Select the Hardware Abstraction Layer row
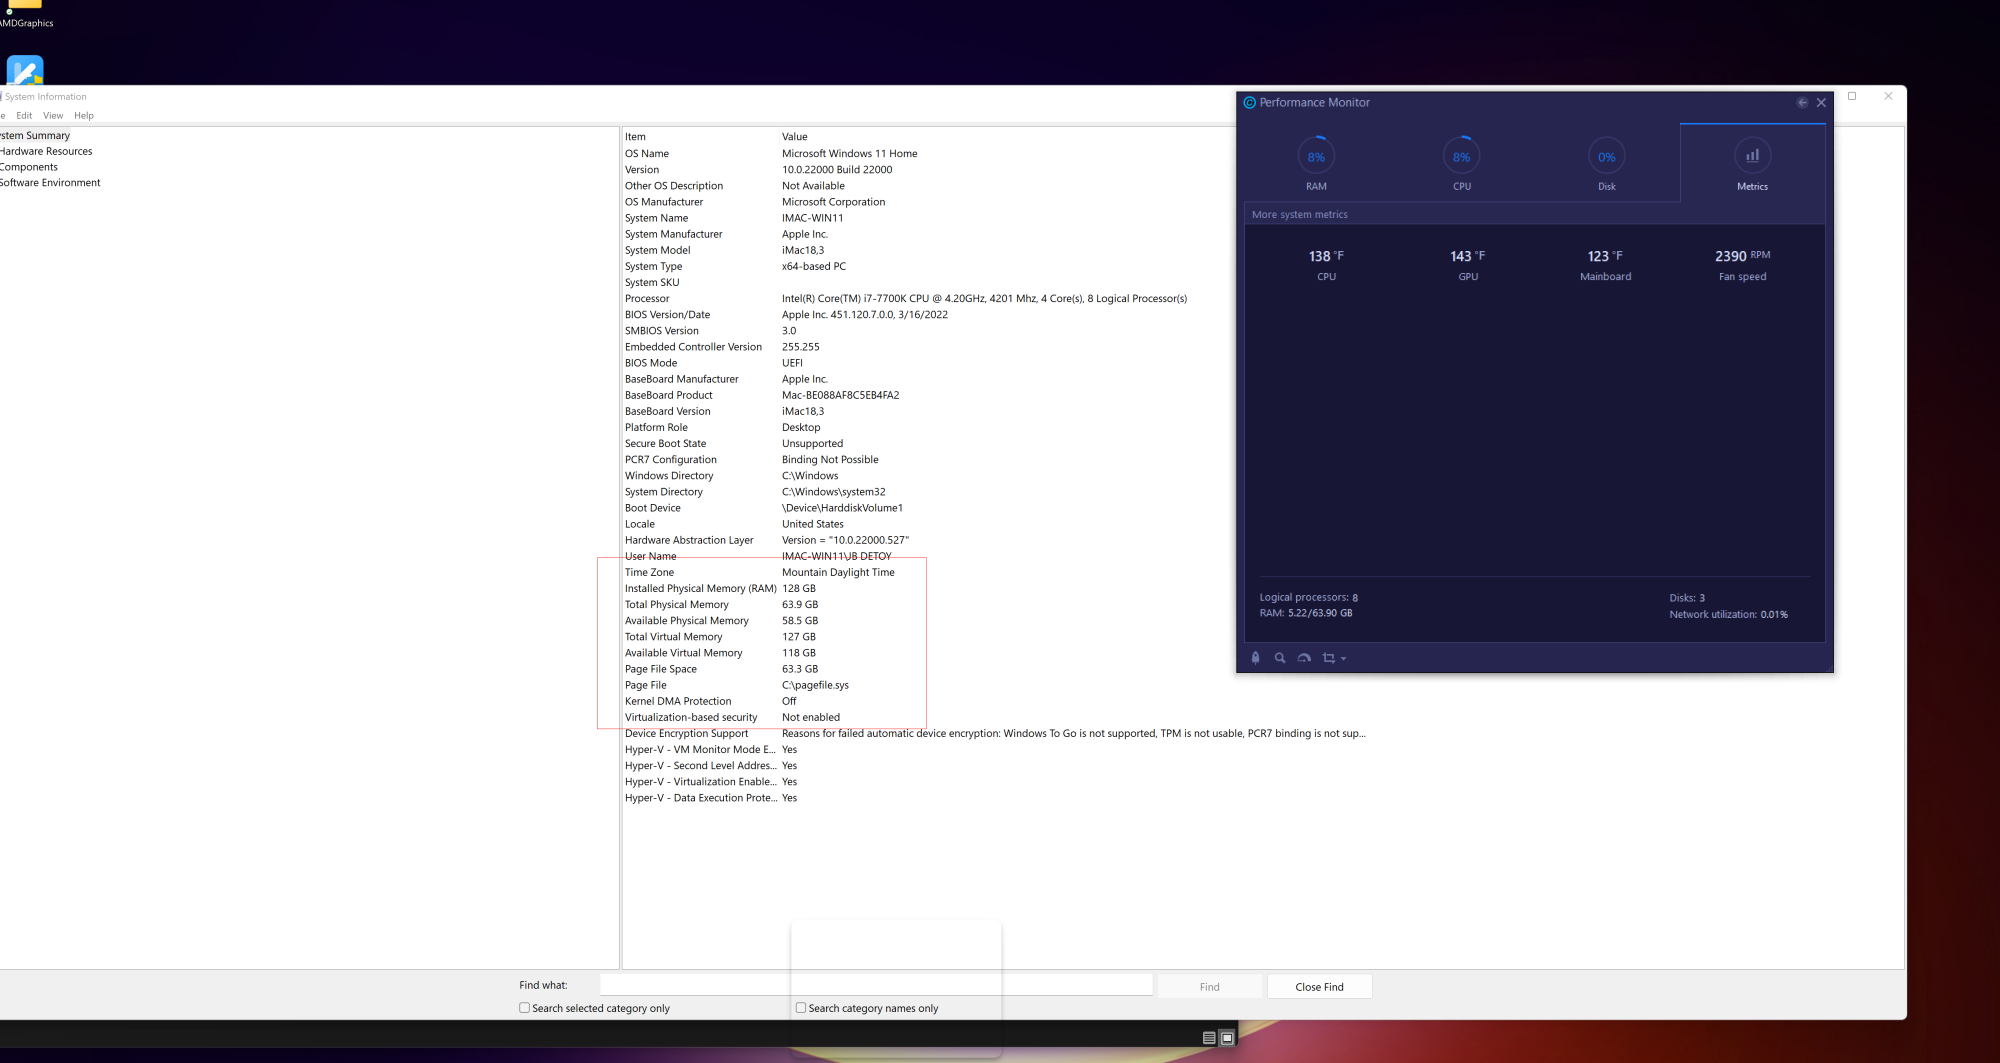The width and height of the screenshot is (2000, 1063). pyautogui.click(x=767, y=540)
